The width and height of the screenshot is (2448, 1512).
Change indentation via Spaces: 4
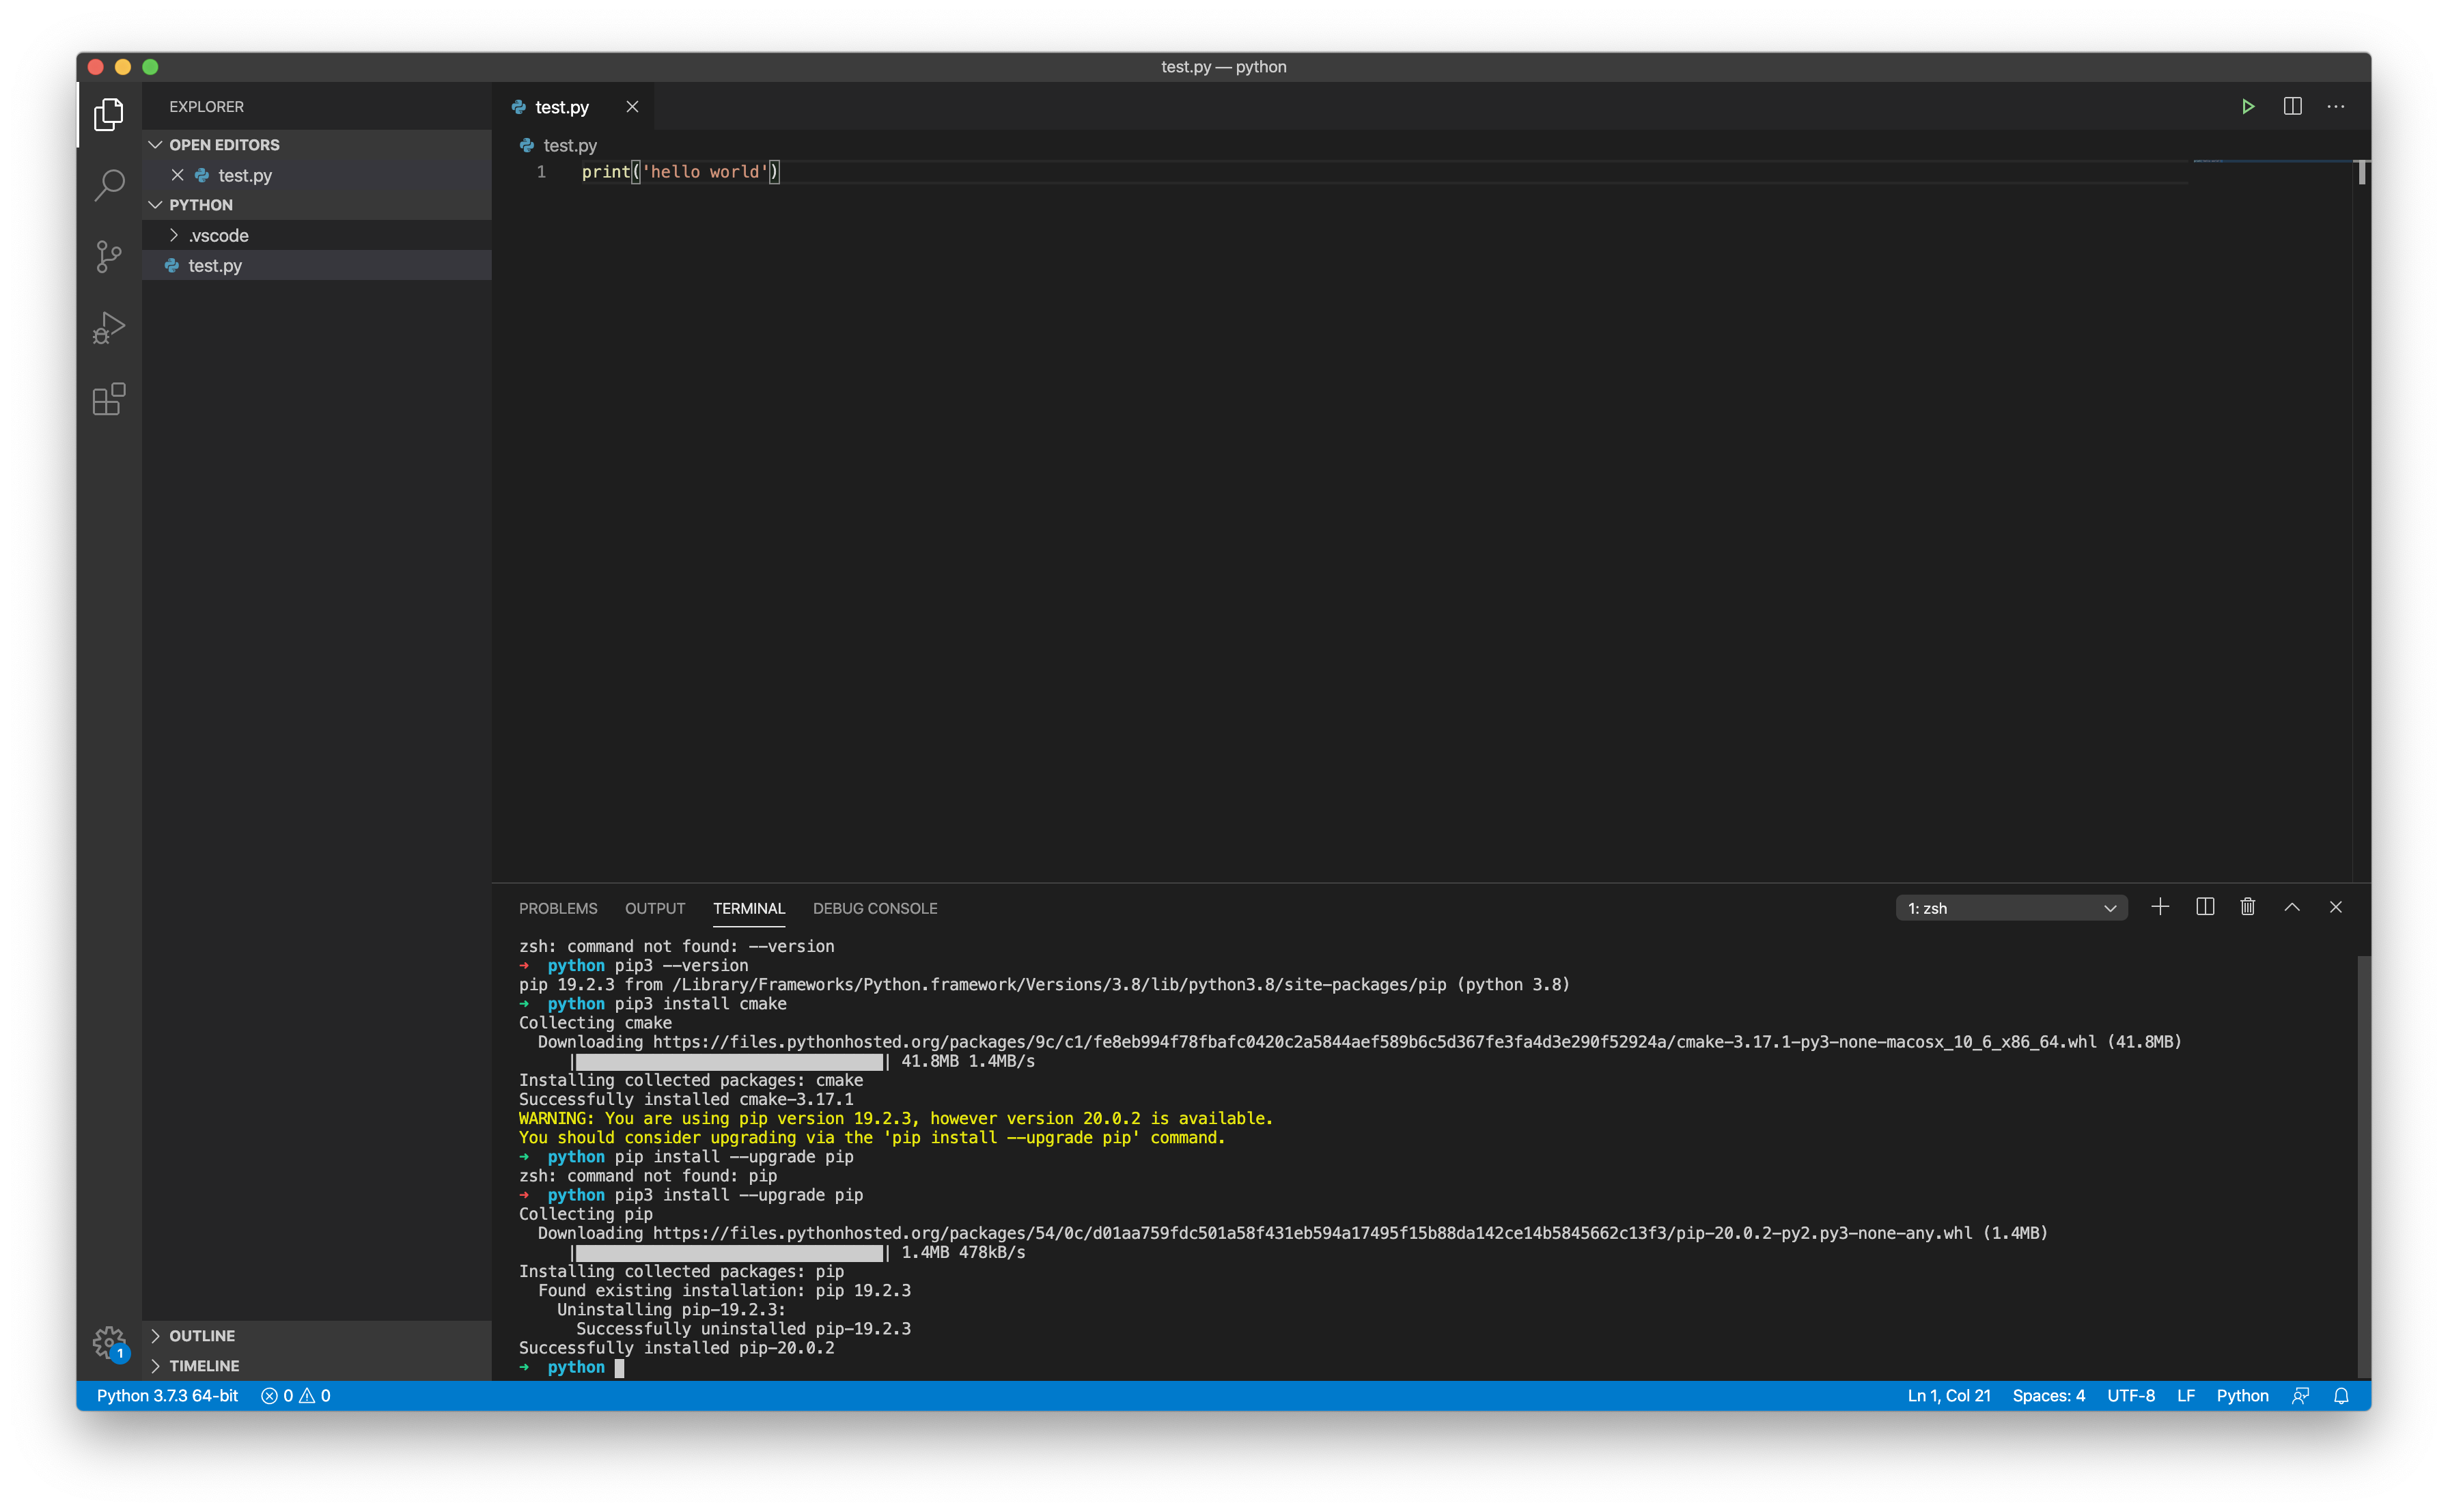coord(2048,1396)
